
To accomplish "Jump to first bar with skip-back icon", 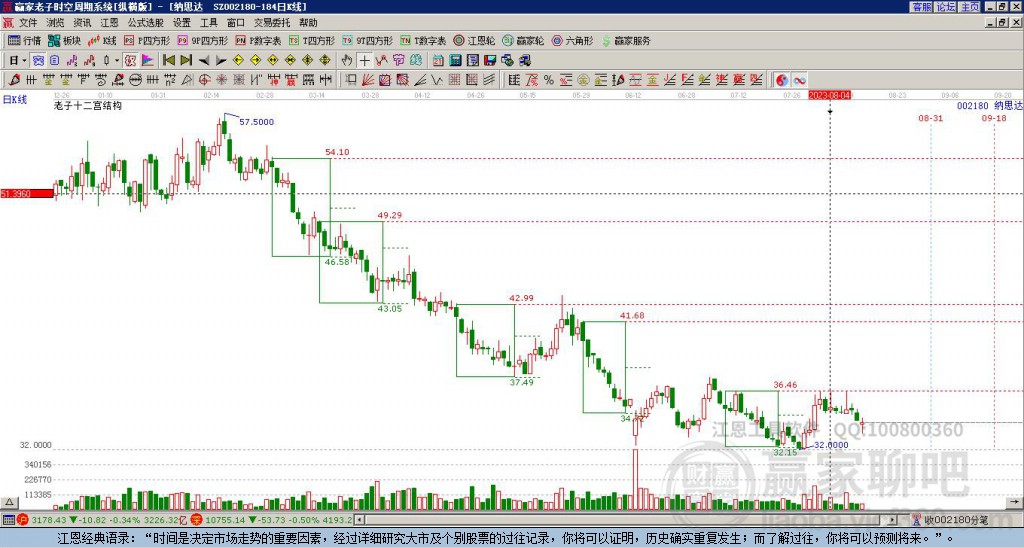I will click(x=169, y=61).
